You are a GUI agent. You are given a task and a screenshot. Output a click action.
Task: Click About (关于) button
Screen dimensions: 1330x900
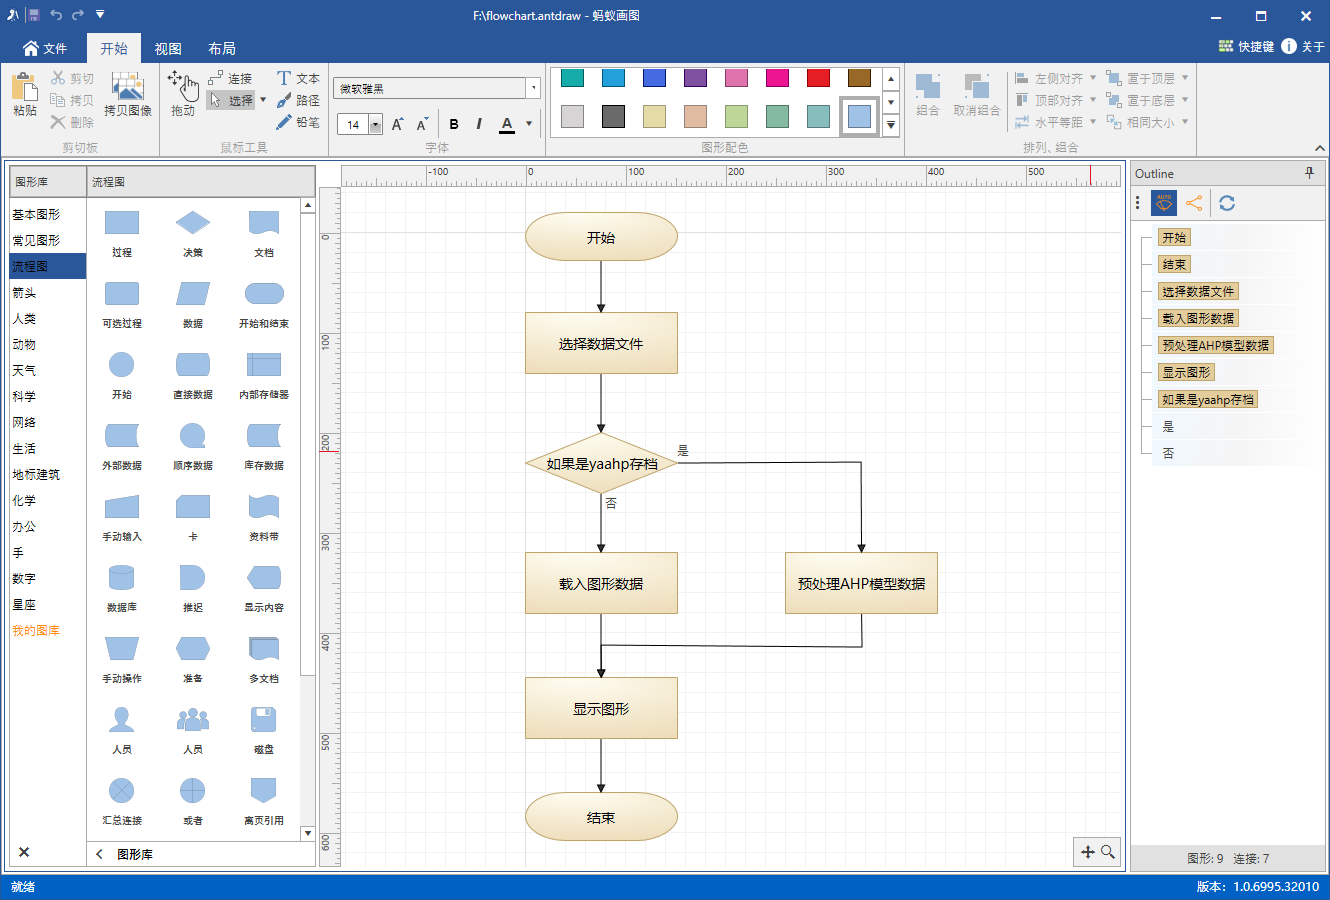(x=1303, y=46)
